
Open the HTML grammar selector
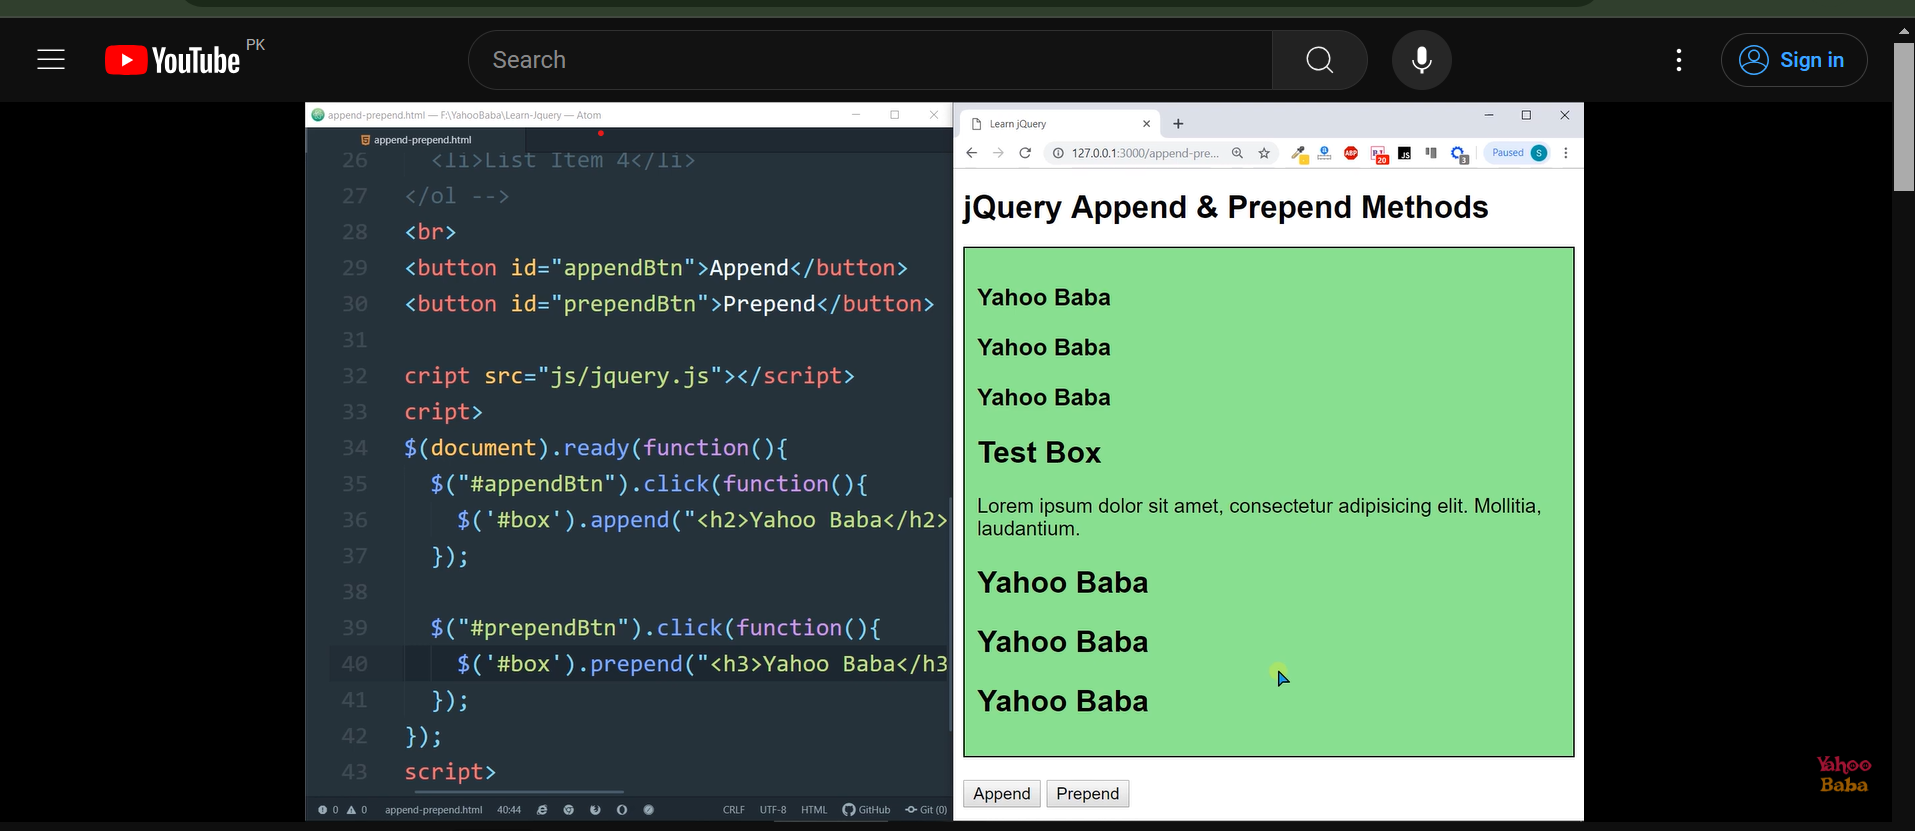(x=813, y=810)
